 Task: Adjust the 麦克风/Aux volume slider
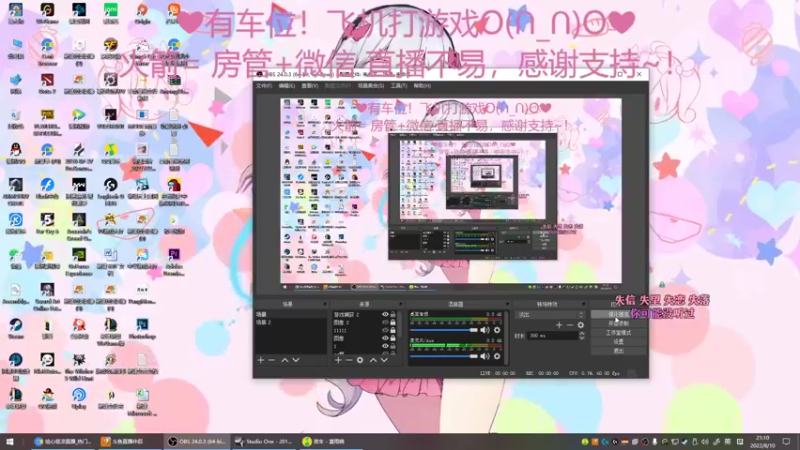tap(443, 356)
